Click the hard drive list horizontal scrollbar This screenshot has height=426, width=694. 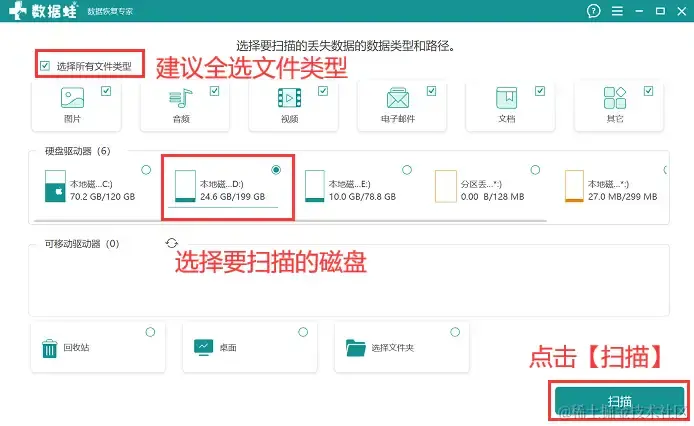click(x=290, y=220)
